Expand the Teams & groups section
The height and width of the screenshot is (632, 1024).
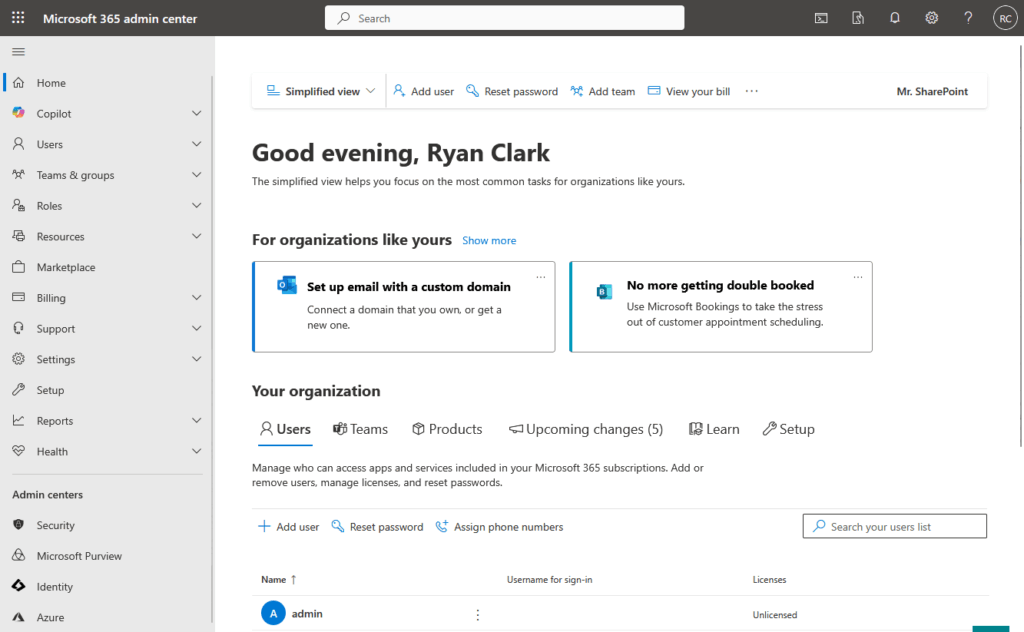197,174
